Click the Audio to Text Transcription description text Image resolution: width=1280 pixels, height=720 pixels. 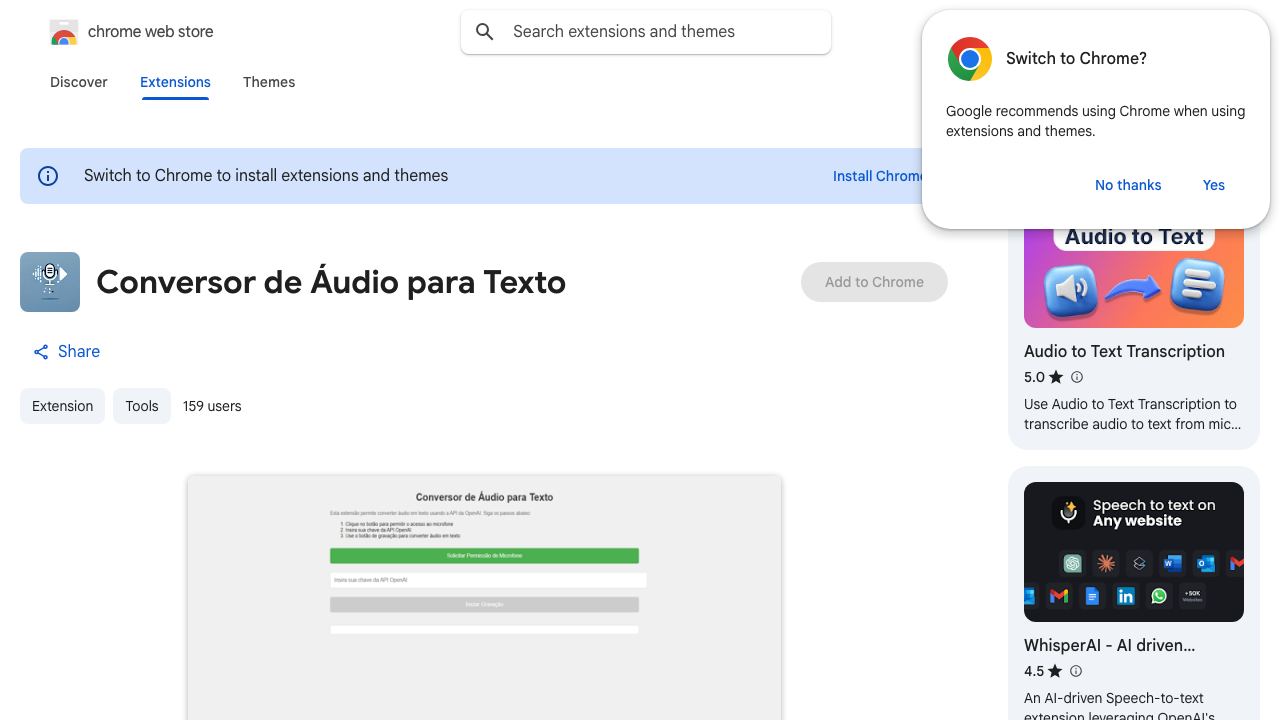(1131, 414)
